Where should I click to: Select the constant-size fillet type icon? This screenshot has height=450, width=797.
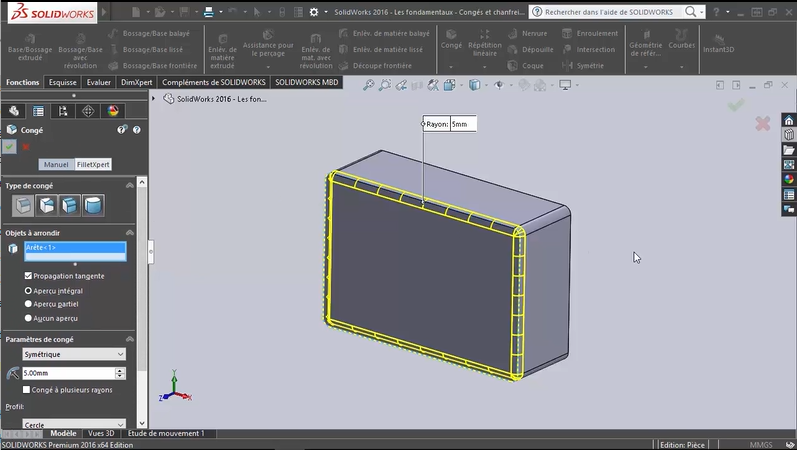tap(21, 205)
